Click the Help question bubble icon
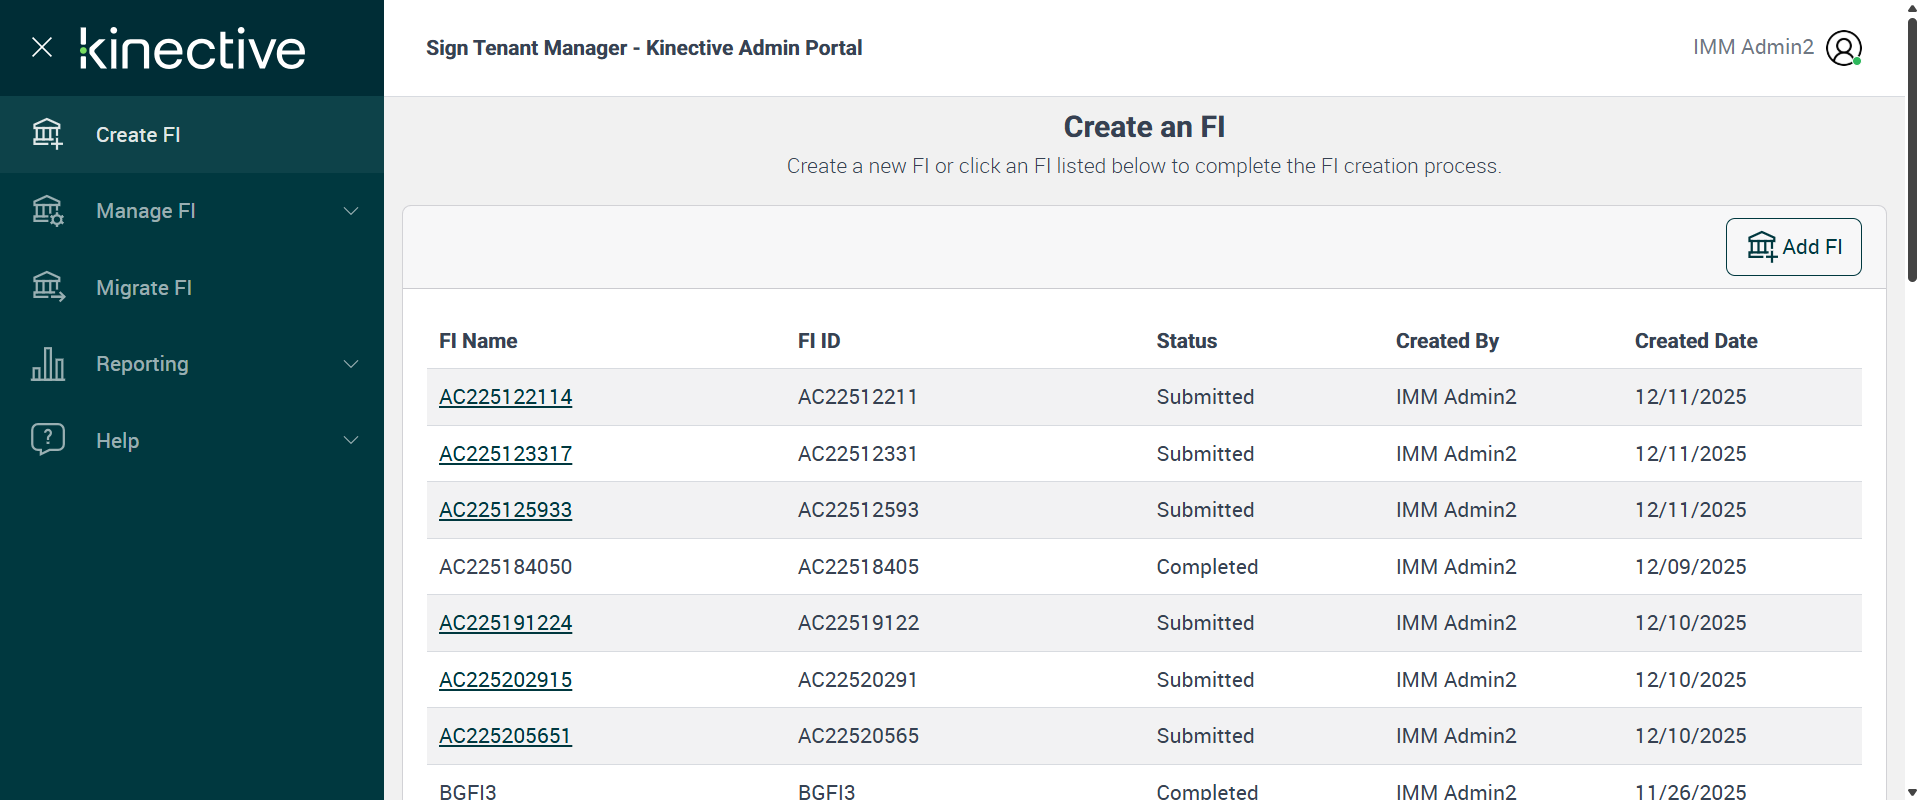Viewport: 1920px width, 800px height. click(x=47, y=439)
